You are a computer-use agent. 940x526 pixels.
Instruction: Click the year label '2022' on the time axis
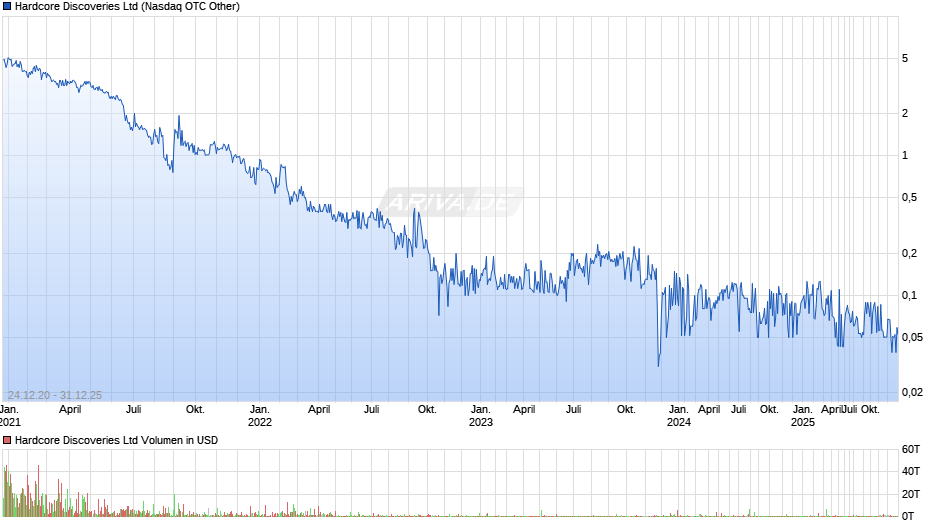[260, 422]
